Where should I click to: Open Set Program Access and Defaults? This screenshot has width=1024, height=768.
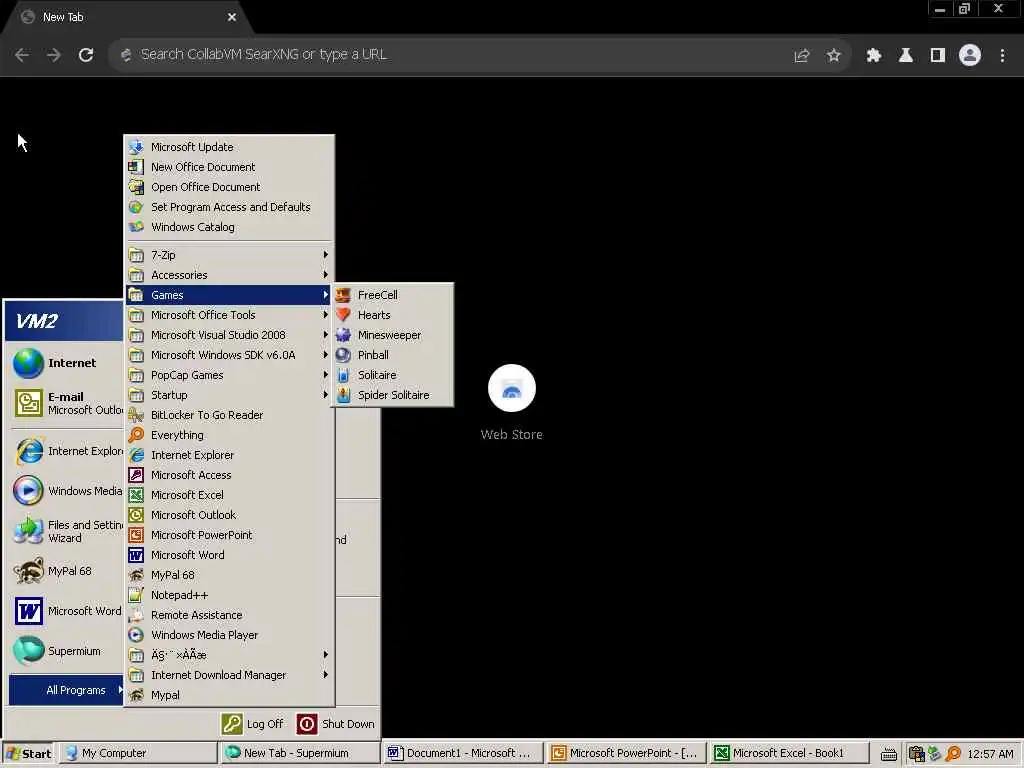(x=229, y=207)
